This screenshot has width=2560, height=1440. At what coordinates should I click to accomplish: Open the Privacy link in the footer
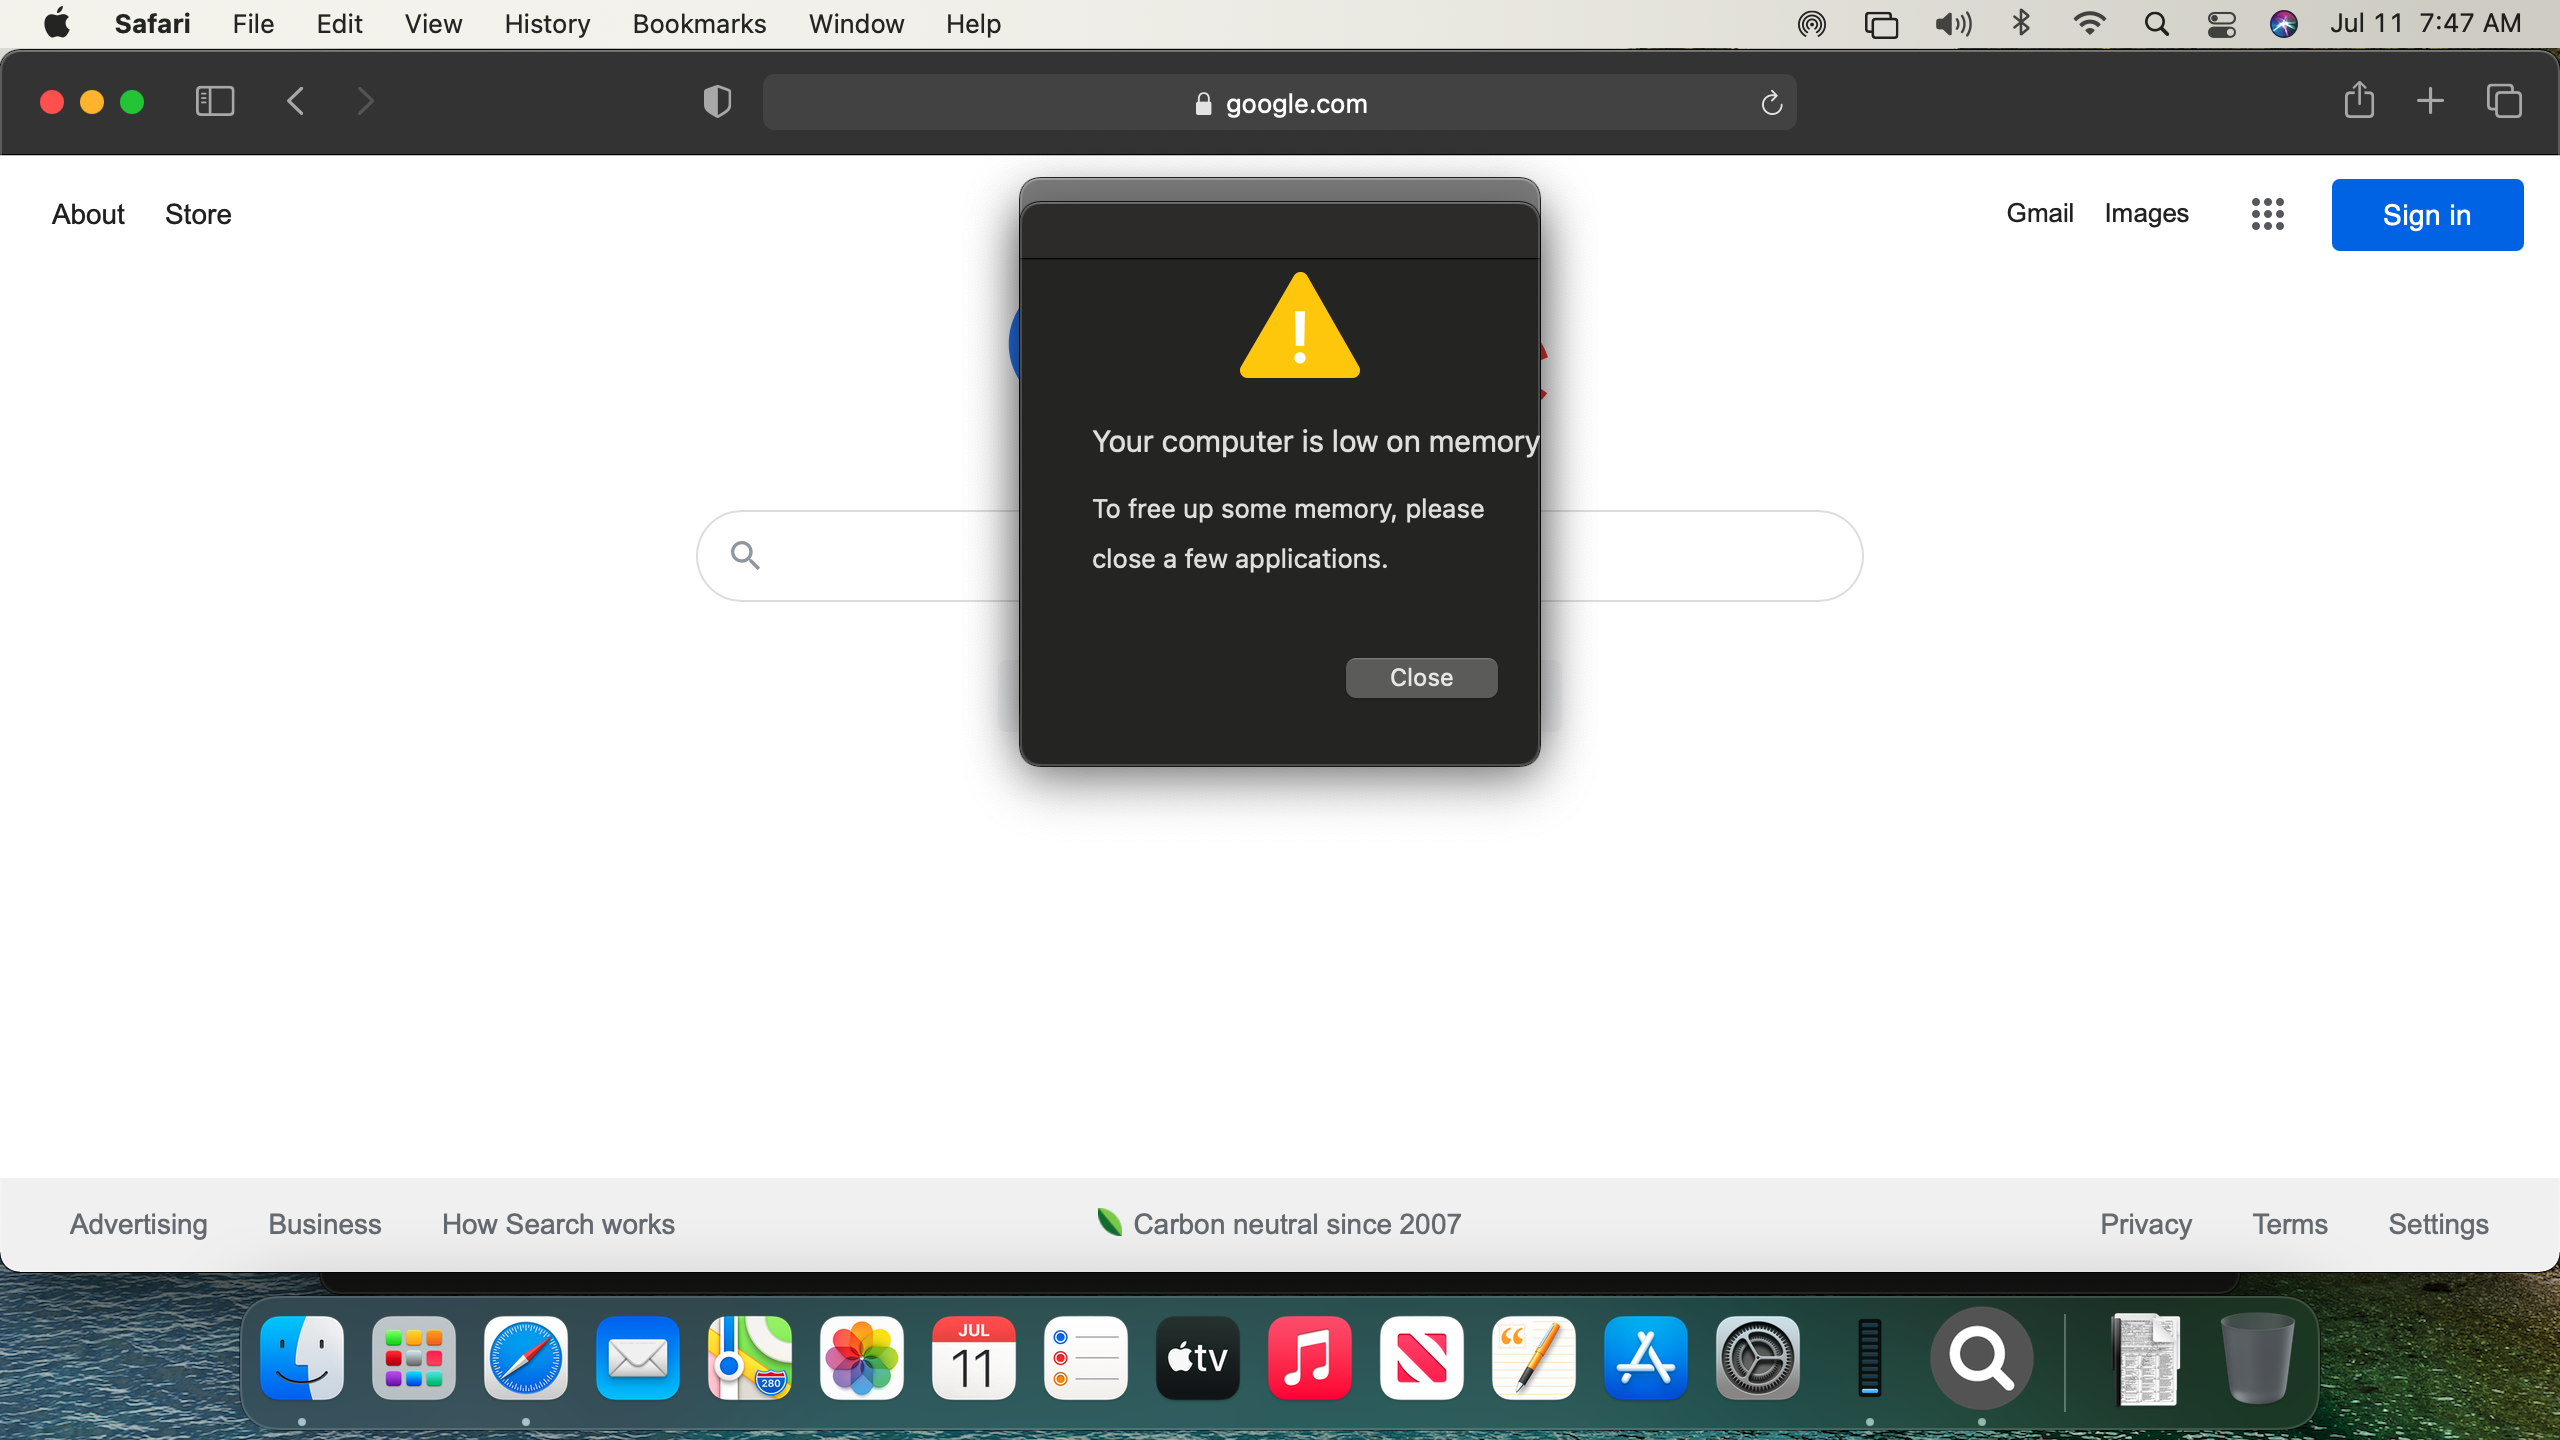tap(2145, 1224)
